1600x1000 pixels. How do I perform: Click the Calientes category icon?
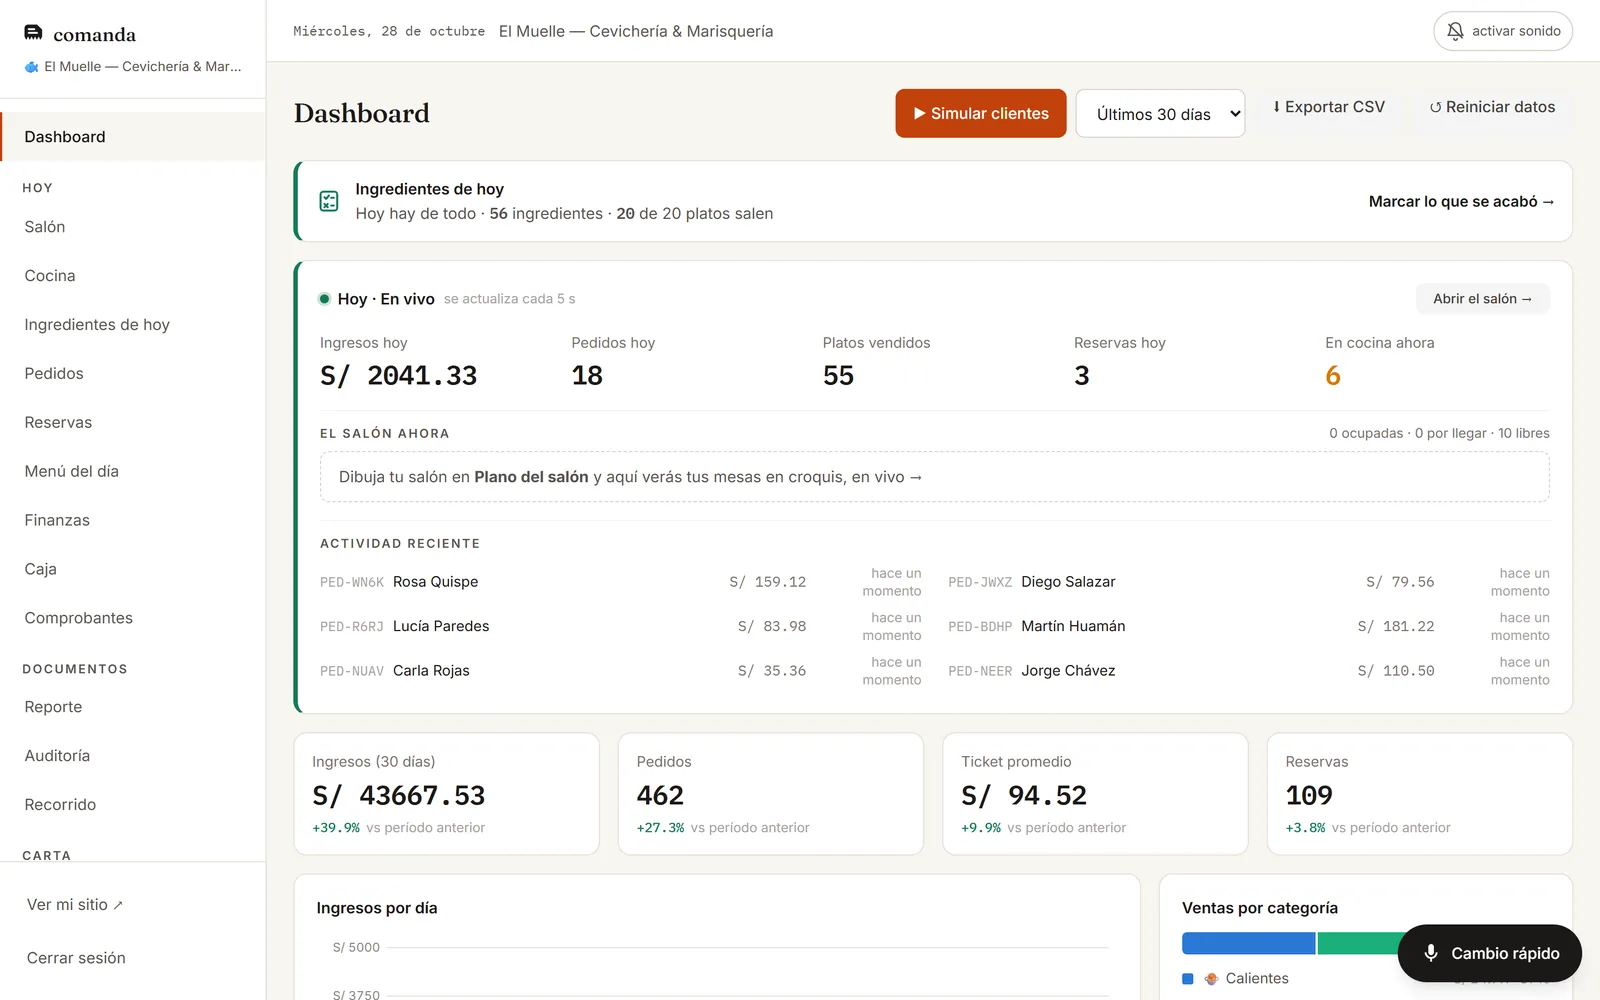point(1211,979)
